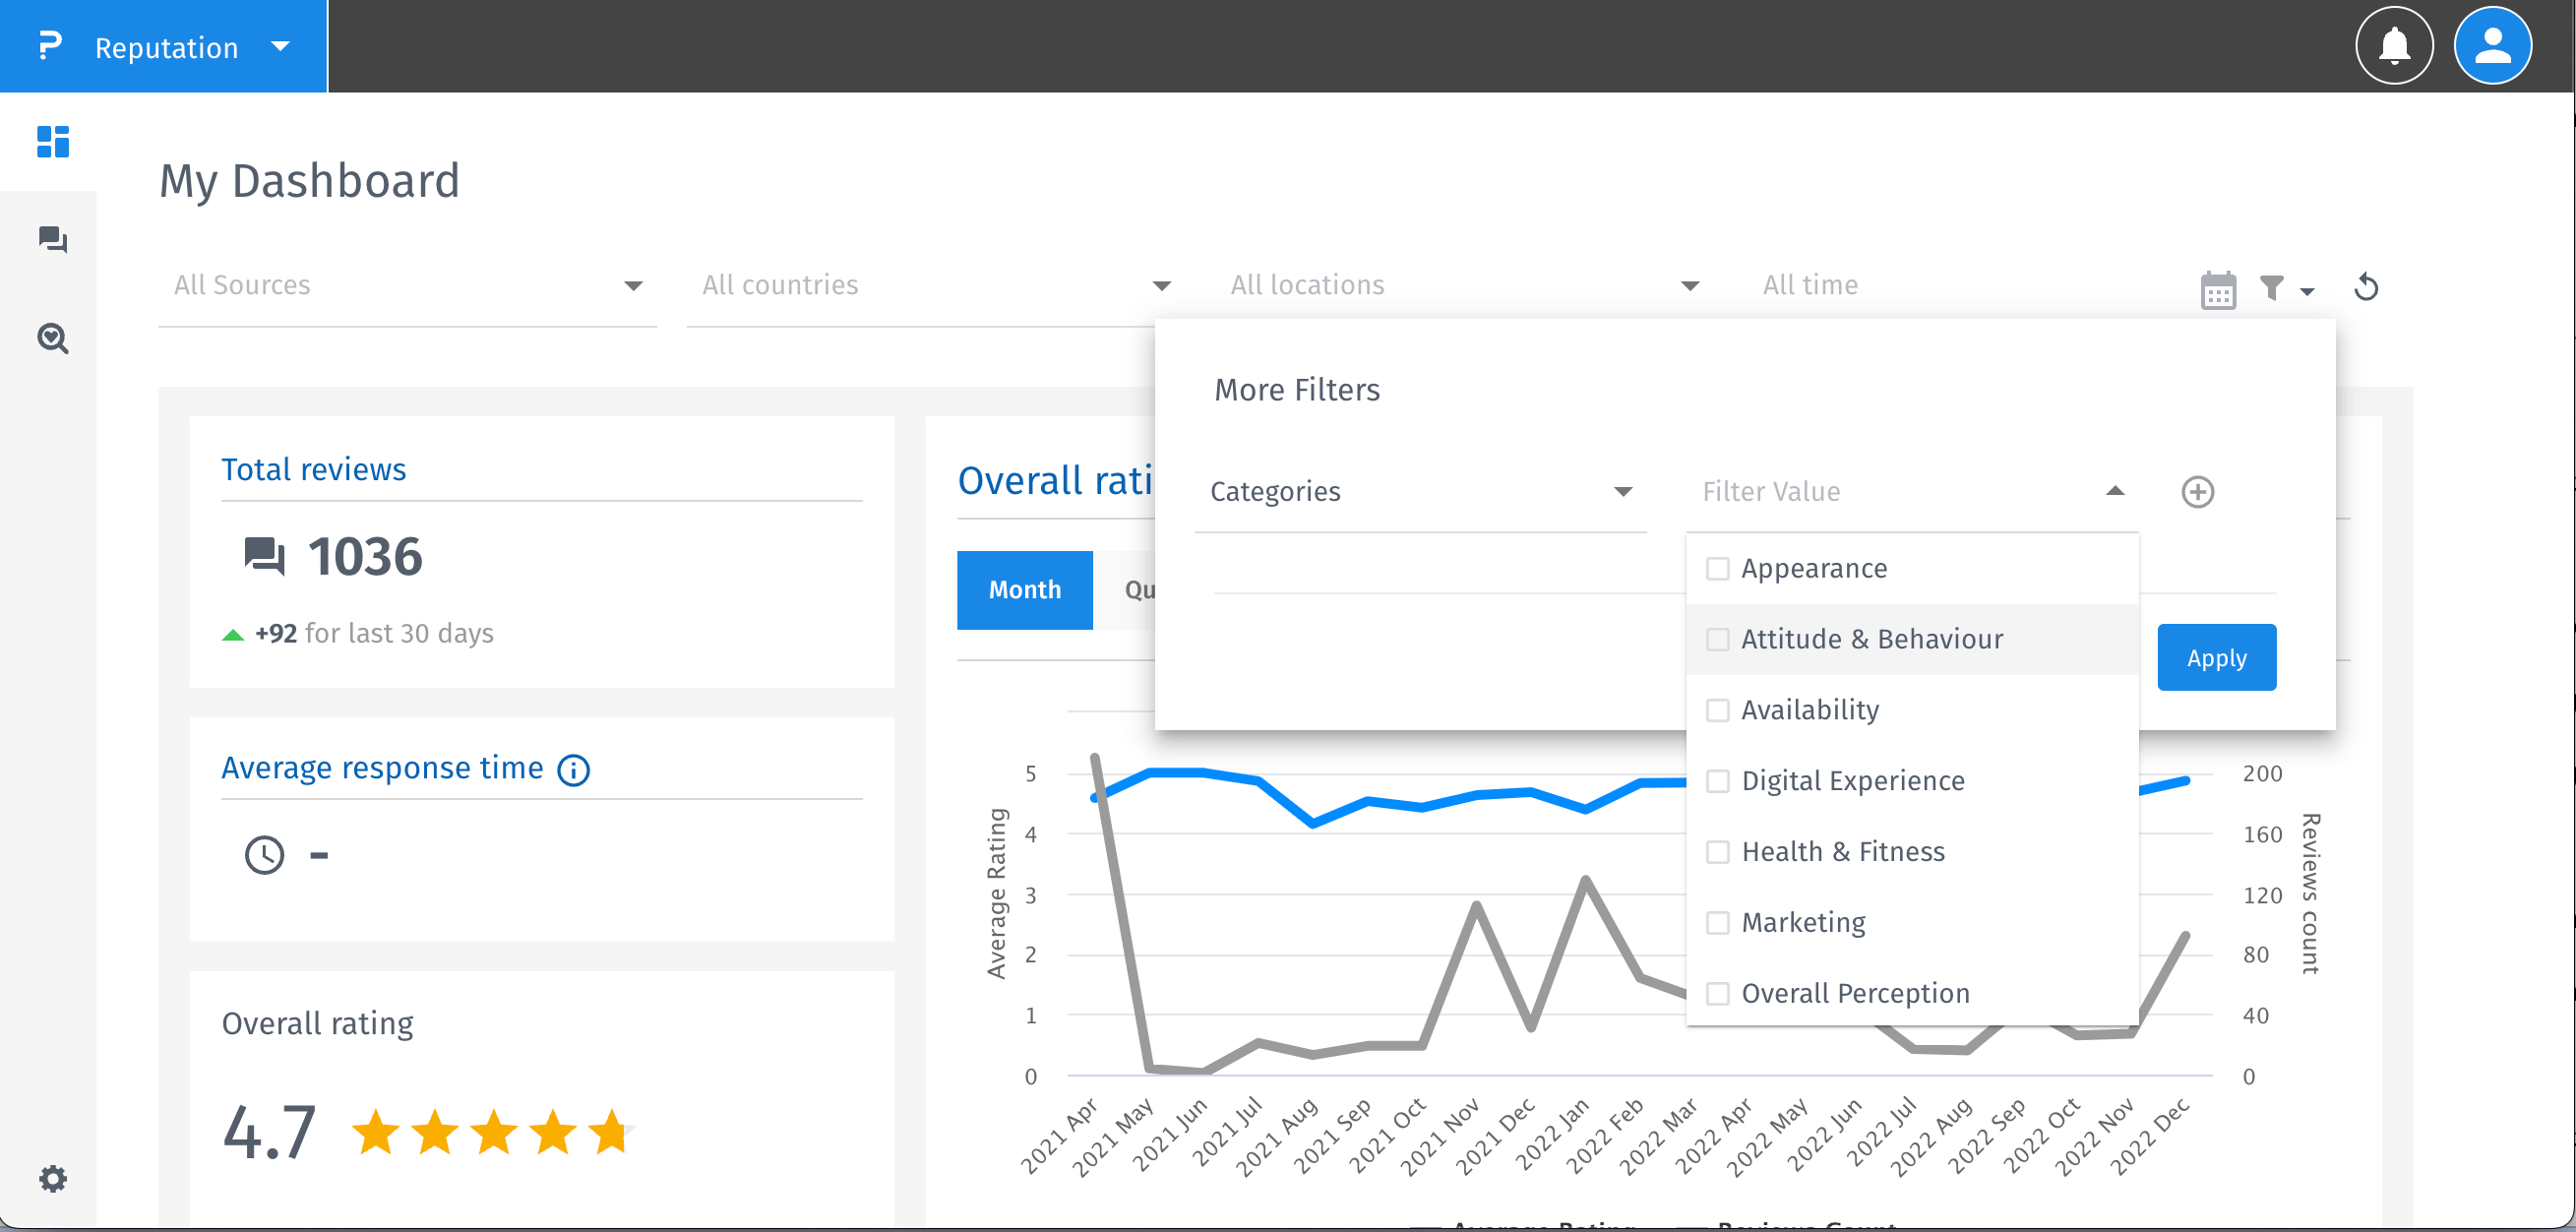Select the Marketing checkbox option
The width and height of the screenshot is (2576, 1232).
[x=1718, y=923]
